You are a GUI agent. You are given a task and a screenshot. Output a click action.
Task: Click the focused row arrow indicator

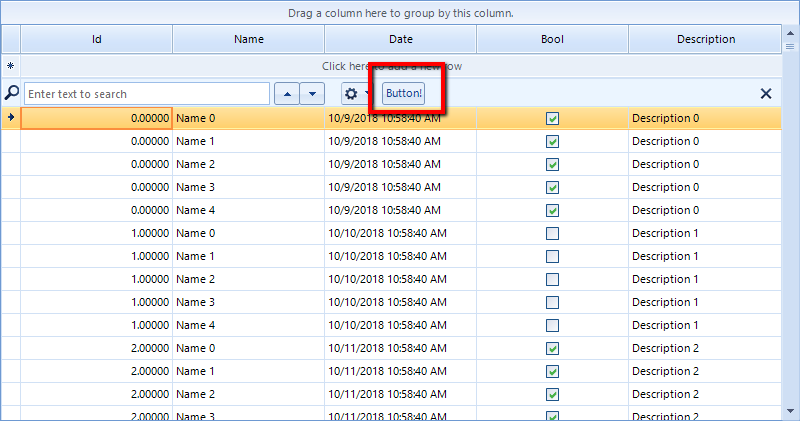pyautogui.click(x=10, y=118)
